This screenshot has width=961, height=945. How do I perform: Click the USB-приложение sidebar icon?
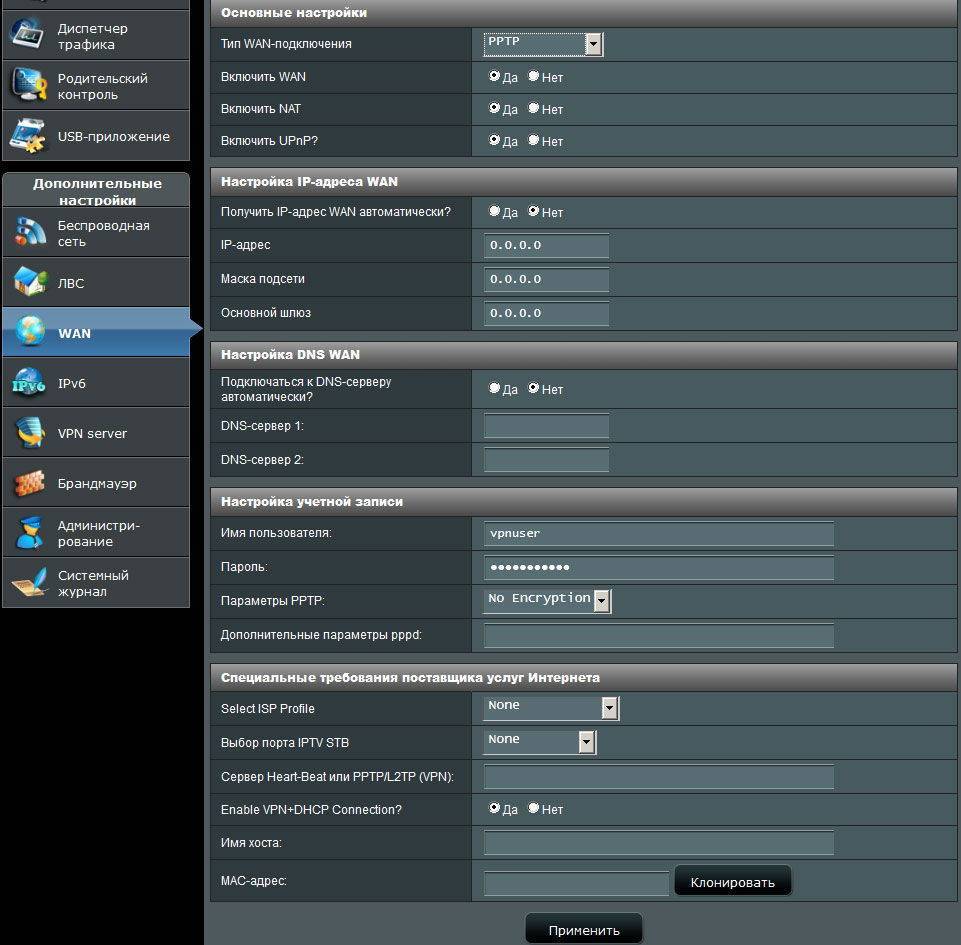coord(27,136)
